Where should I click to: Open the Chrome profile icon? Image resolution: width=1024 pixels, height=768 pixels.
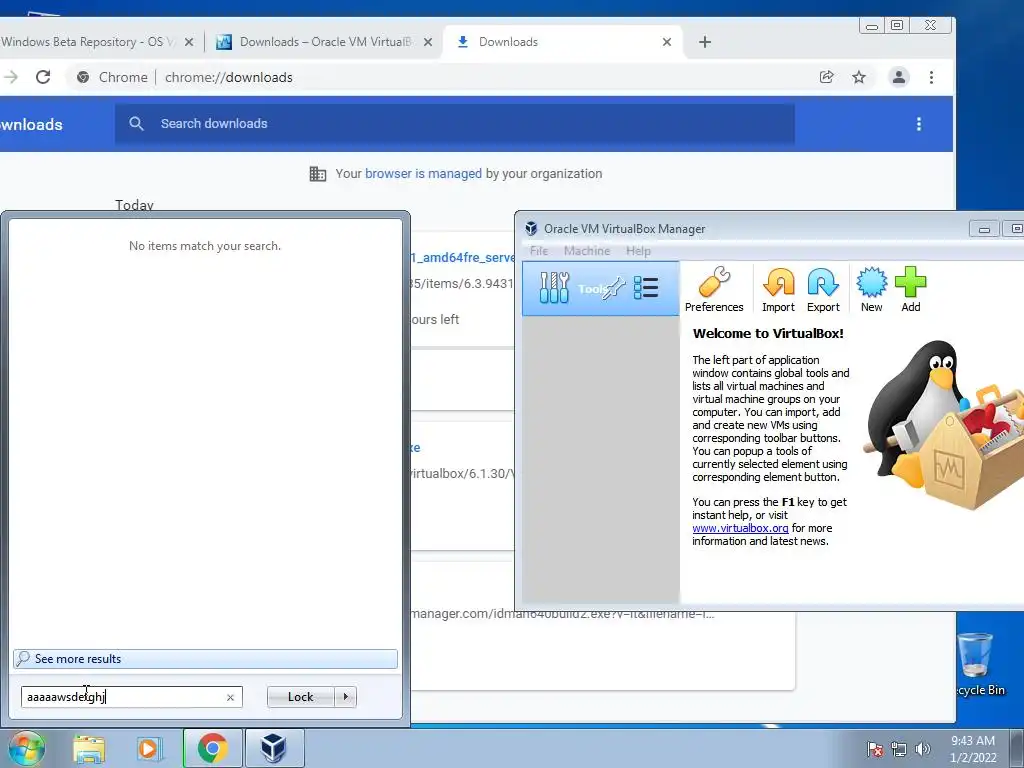coord(899,77)
